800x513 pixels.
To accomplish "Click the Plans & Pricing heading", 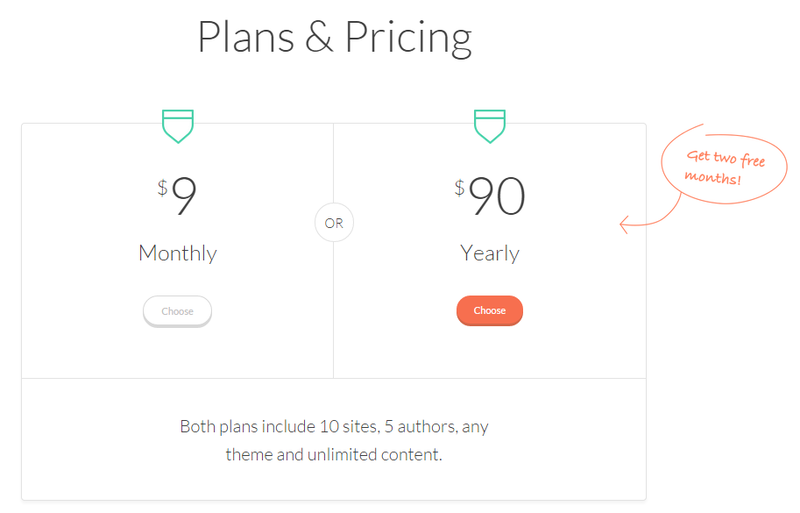I will (x=335, y=38).
